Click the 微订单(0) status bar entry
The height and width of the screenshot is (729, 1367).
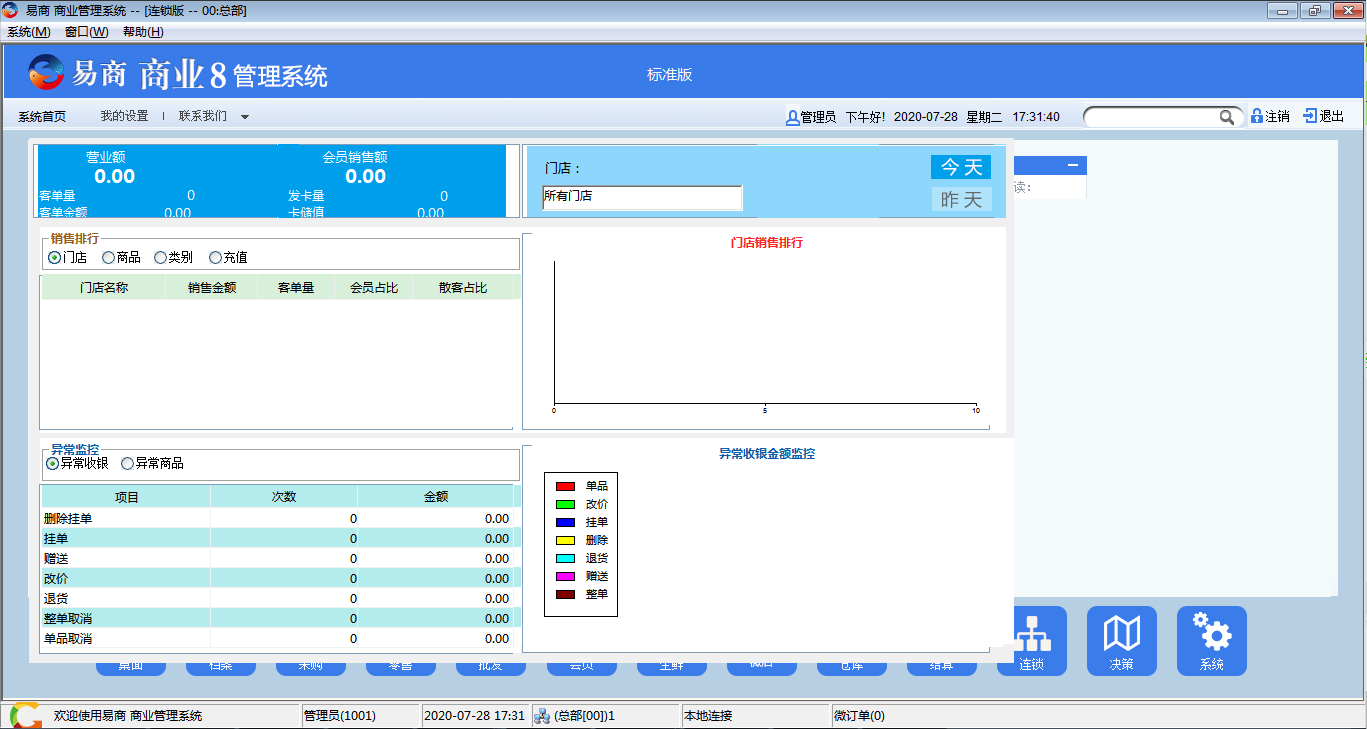pyautogui.click(x=1096, y=716)
